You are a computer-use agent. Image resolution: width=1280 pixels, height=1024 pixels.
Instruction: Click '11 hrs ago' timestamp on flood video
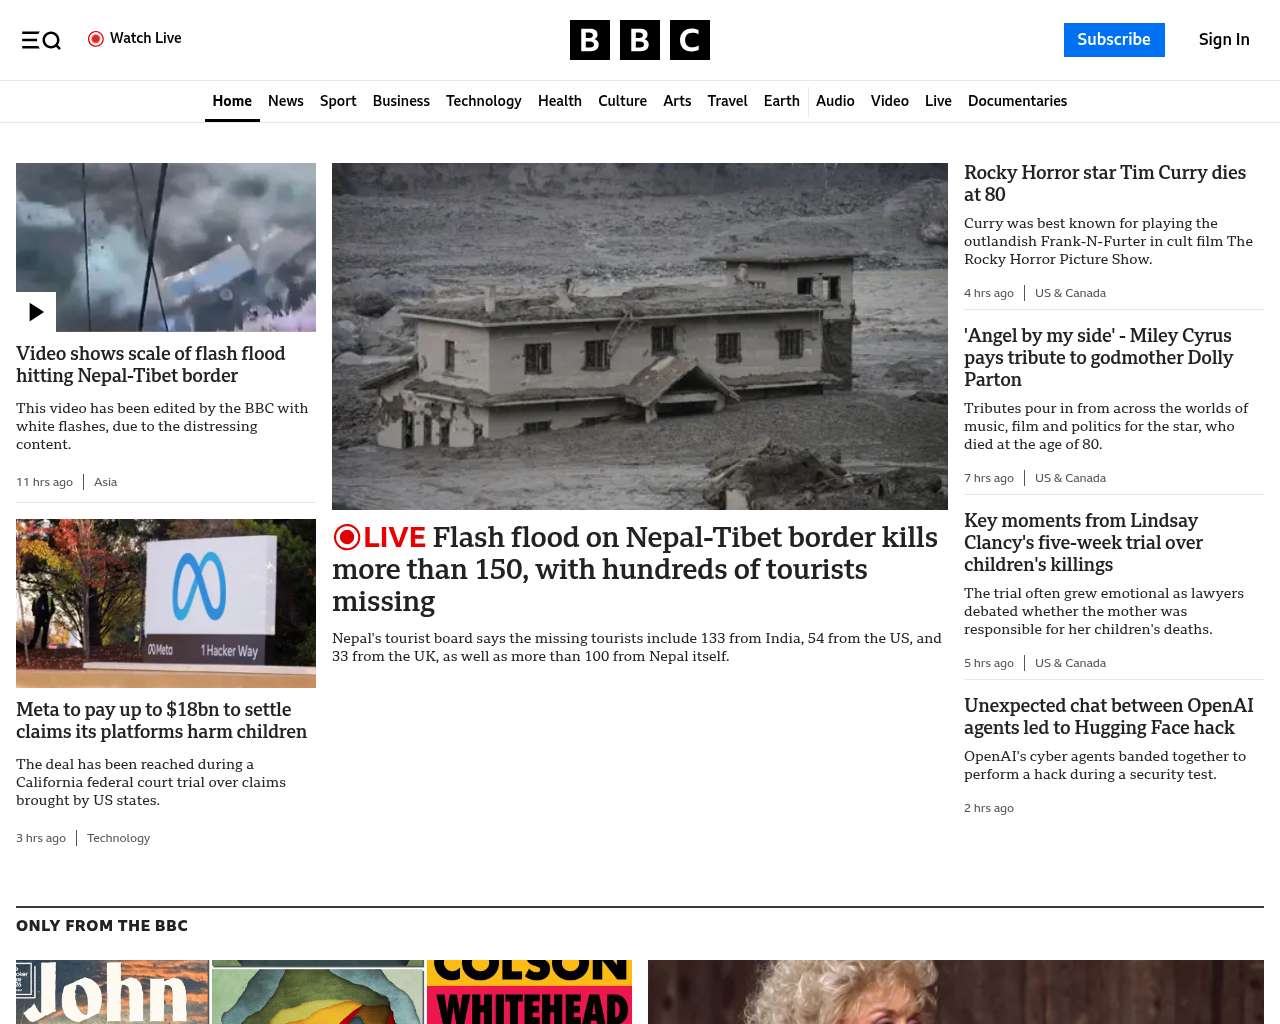click(44, 482)
